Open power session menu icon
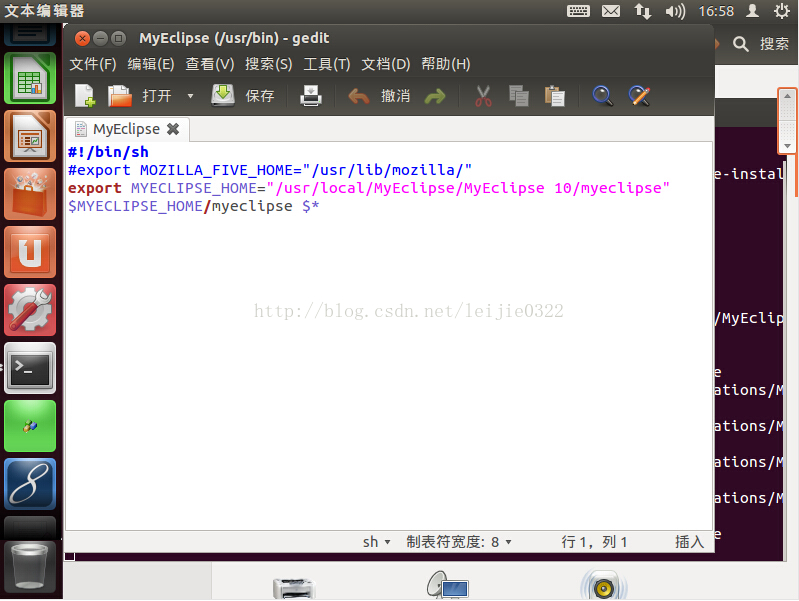This screenshot has width=799, height=601. pos(782,11)
